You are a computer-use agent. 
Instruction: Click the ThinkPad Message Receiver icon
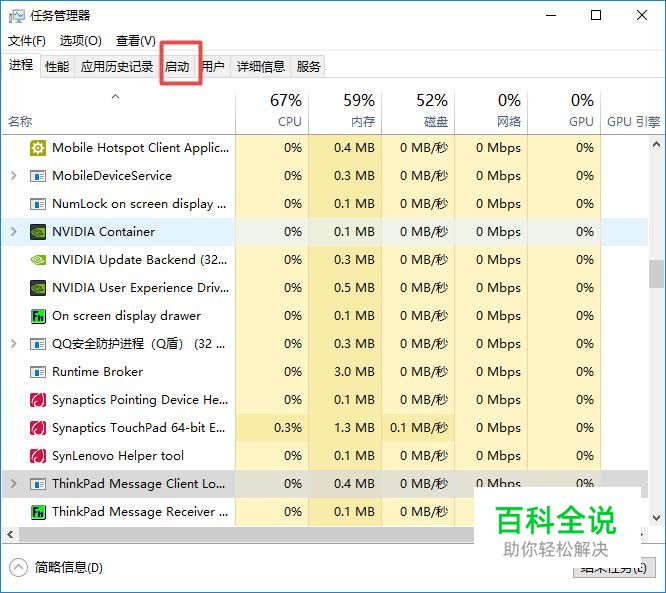coord(38,512)
